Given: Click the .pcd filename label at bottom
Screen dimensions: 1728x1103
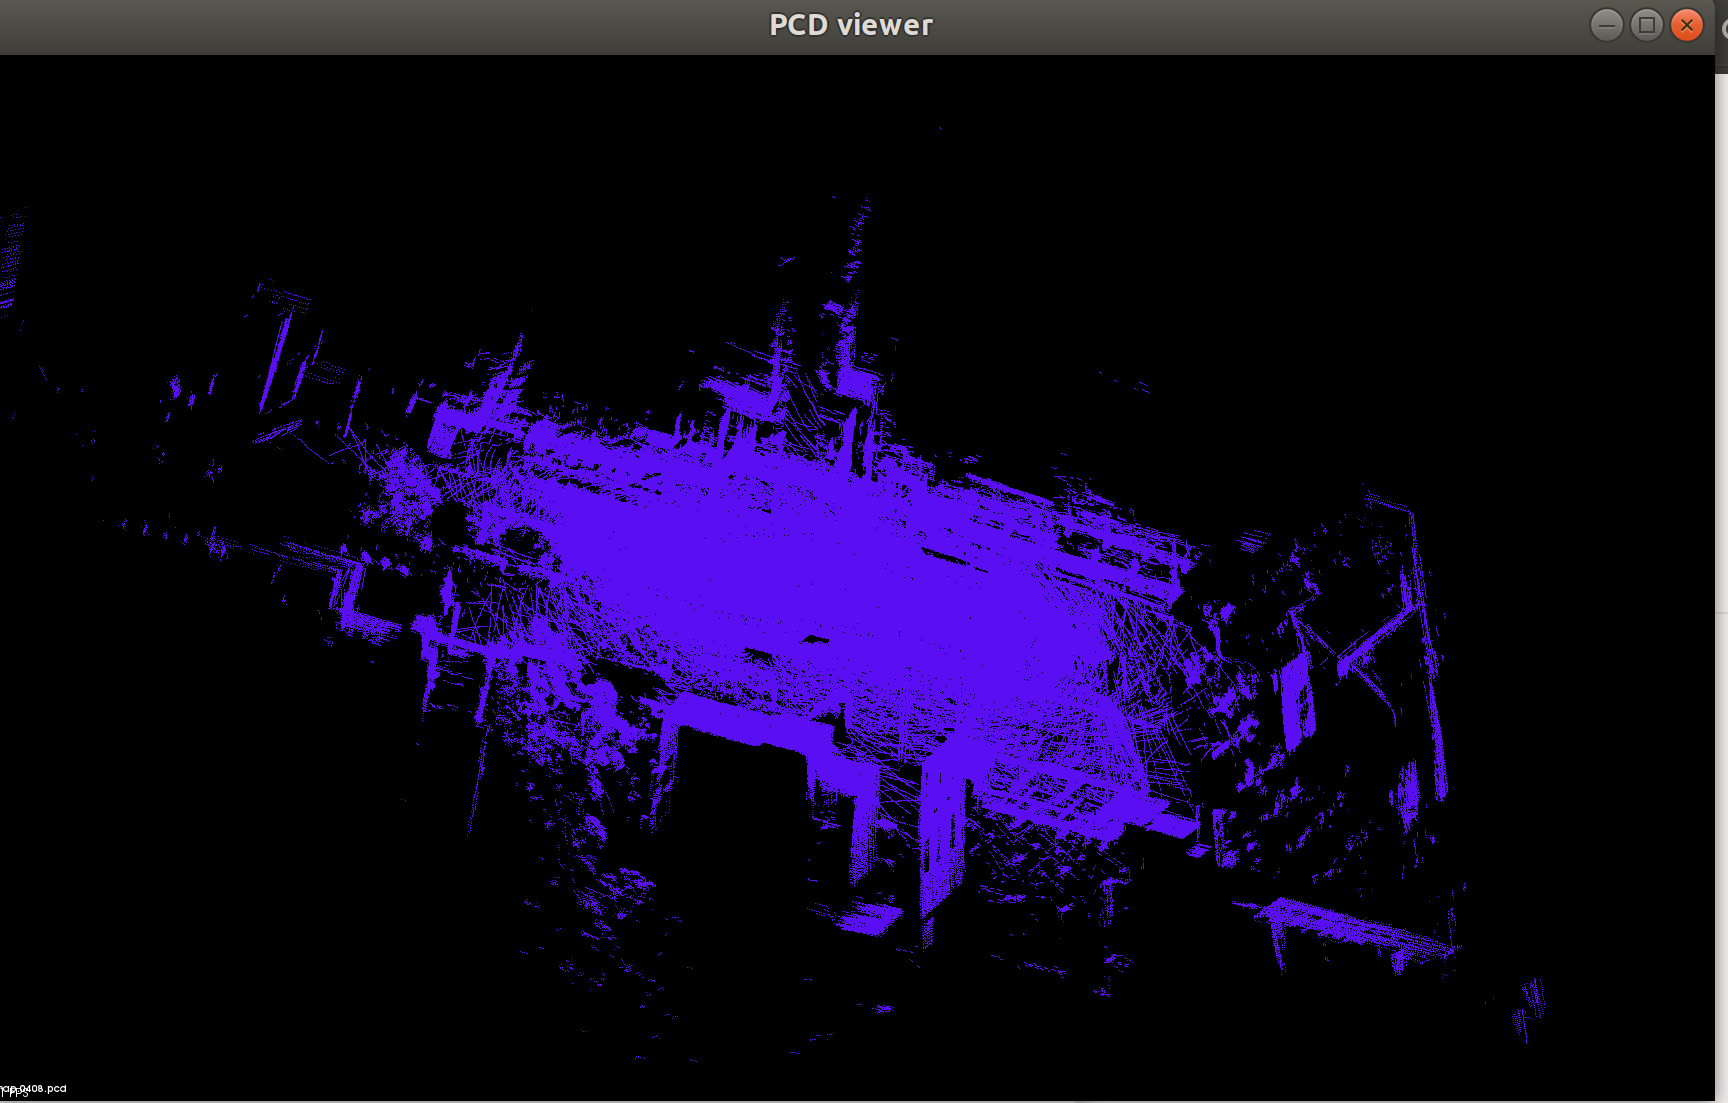Looking at the screenshot, I should coord(34,1088).
